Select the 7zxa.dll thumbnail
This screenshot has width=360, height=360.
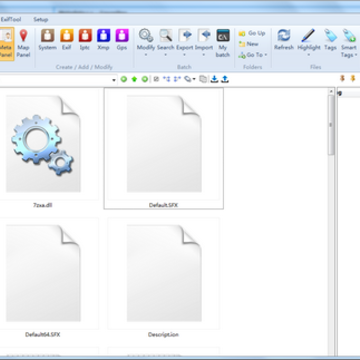click(x=43, y=144)
